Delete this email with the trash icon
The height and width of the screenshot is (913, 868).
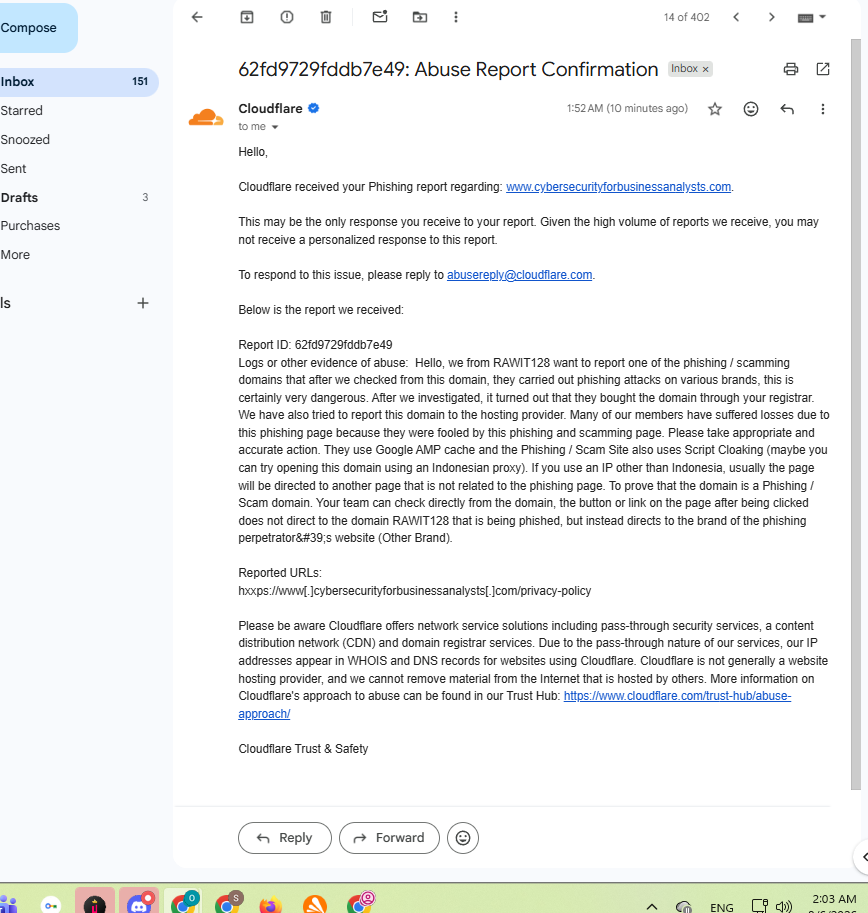click(x=326, y=17)
